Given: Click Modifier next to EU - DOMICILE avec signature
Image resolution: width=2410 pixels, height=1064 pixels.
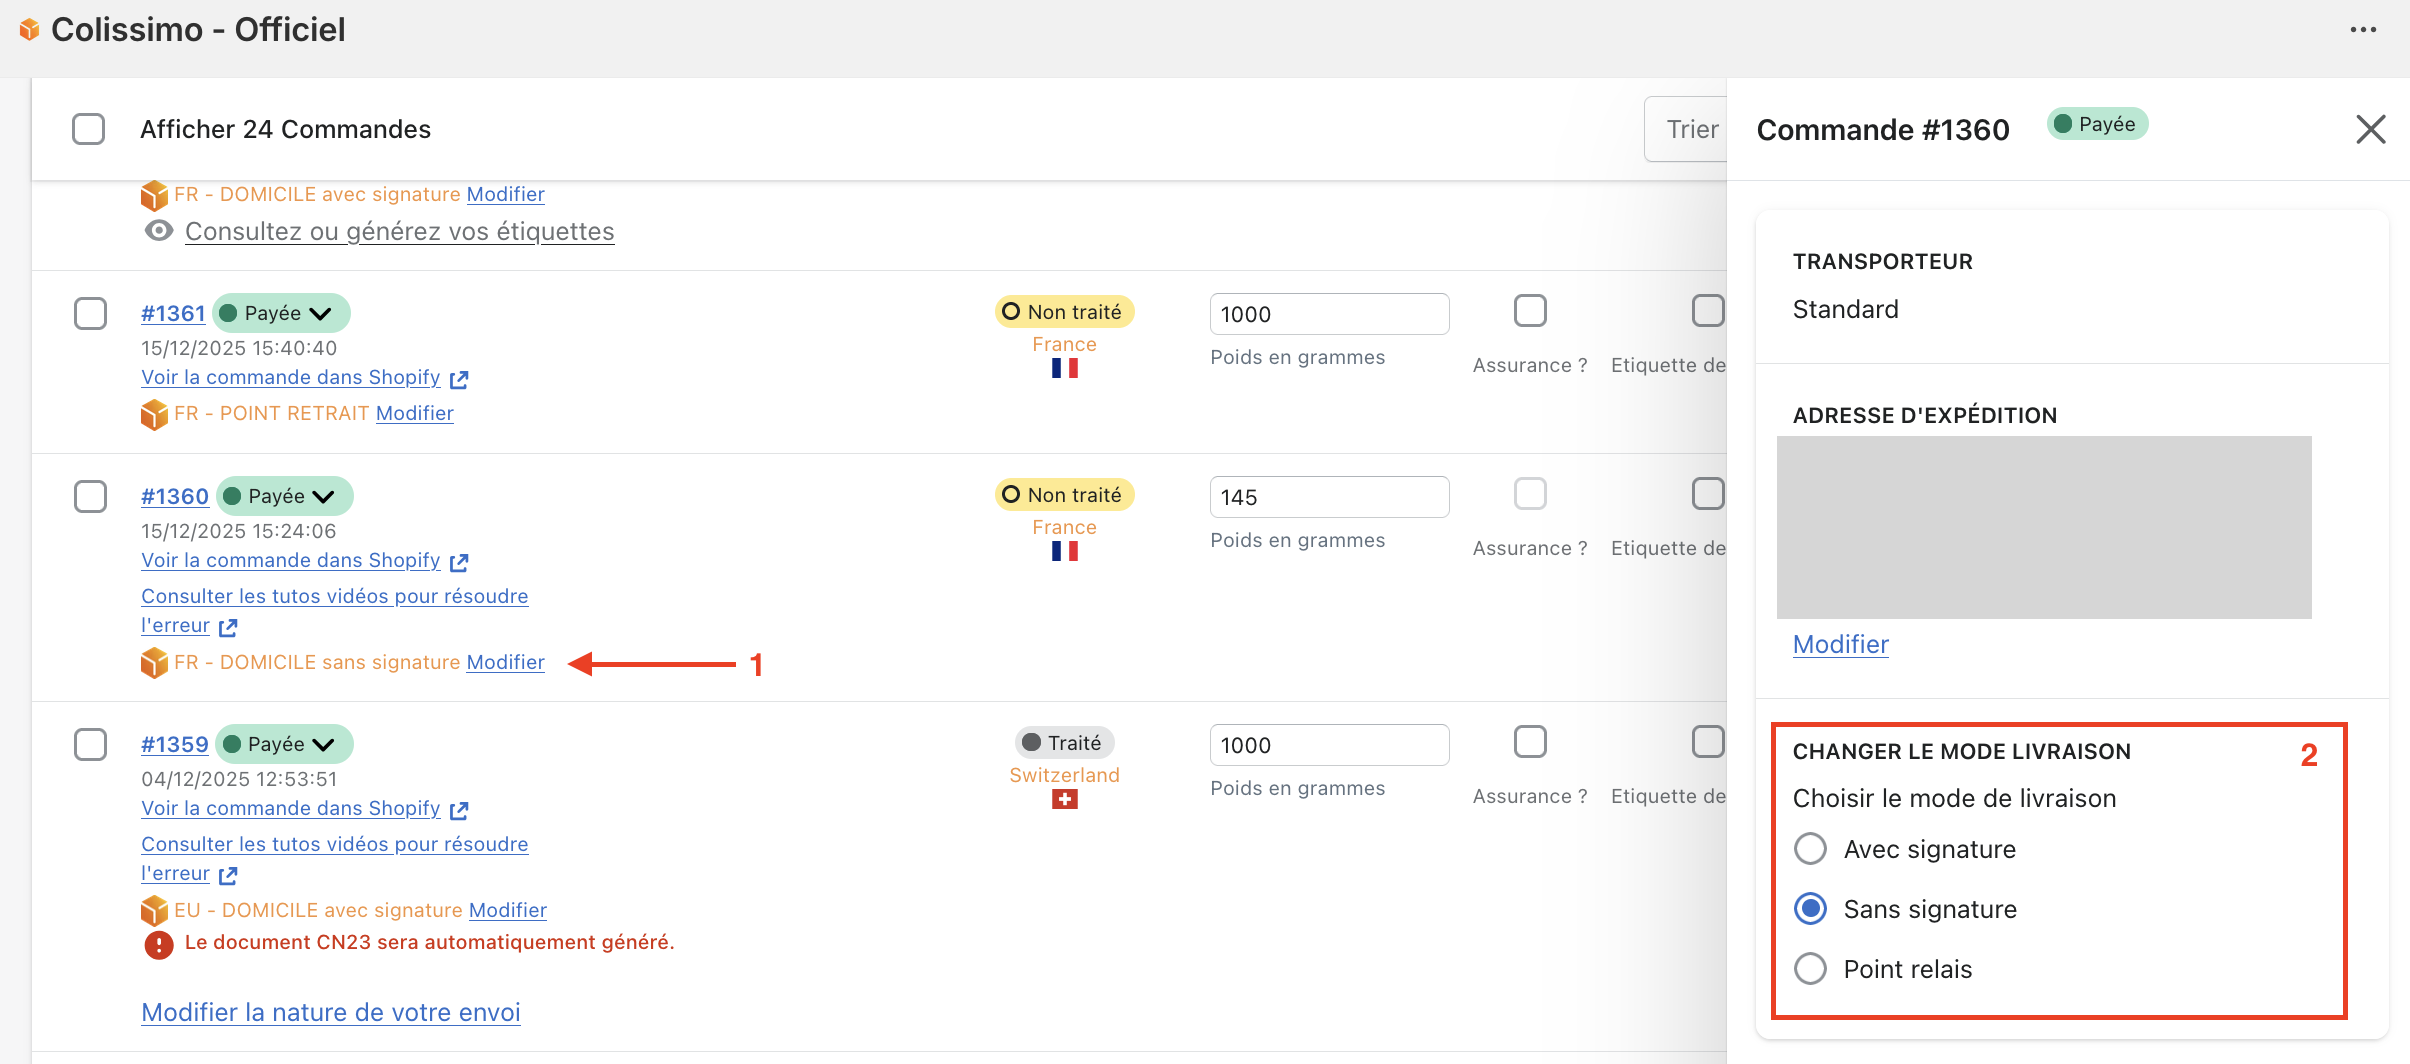Looking at the screenshot, I should point(508,910).
